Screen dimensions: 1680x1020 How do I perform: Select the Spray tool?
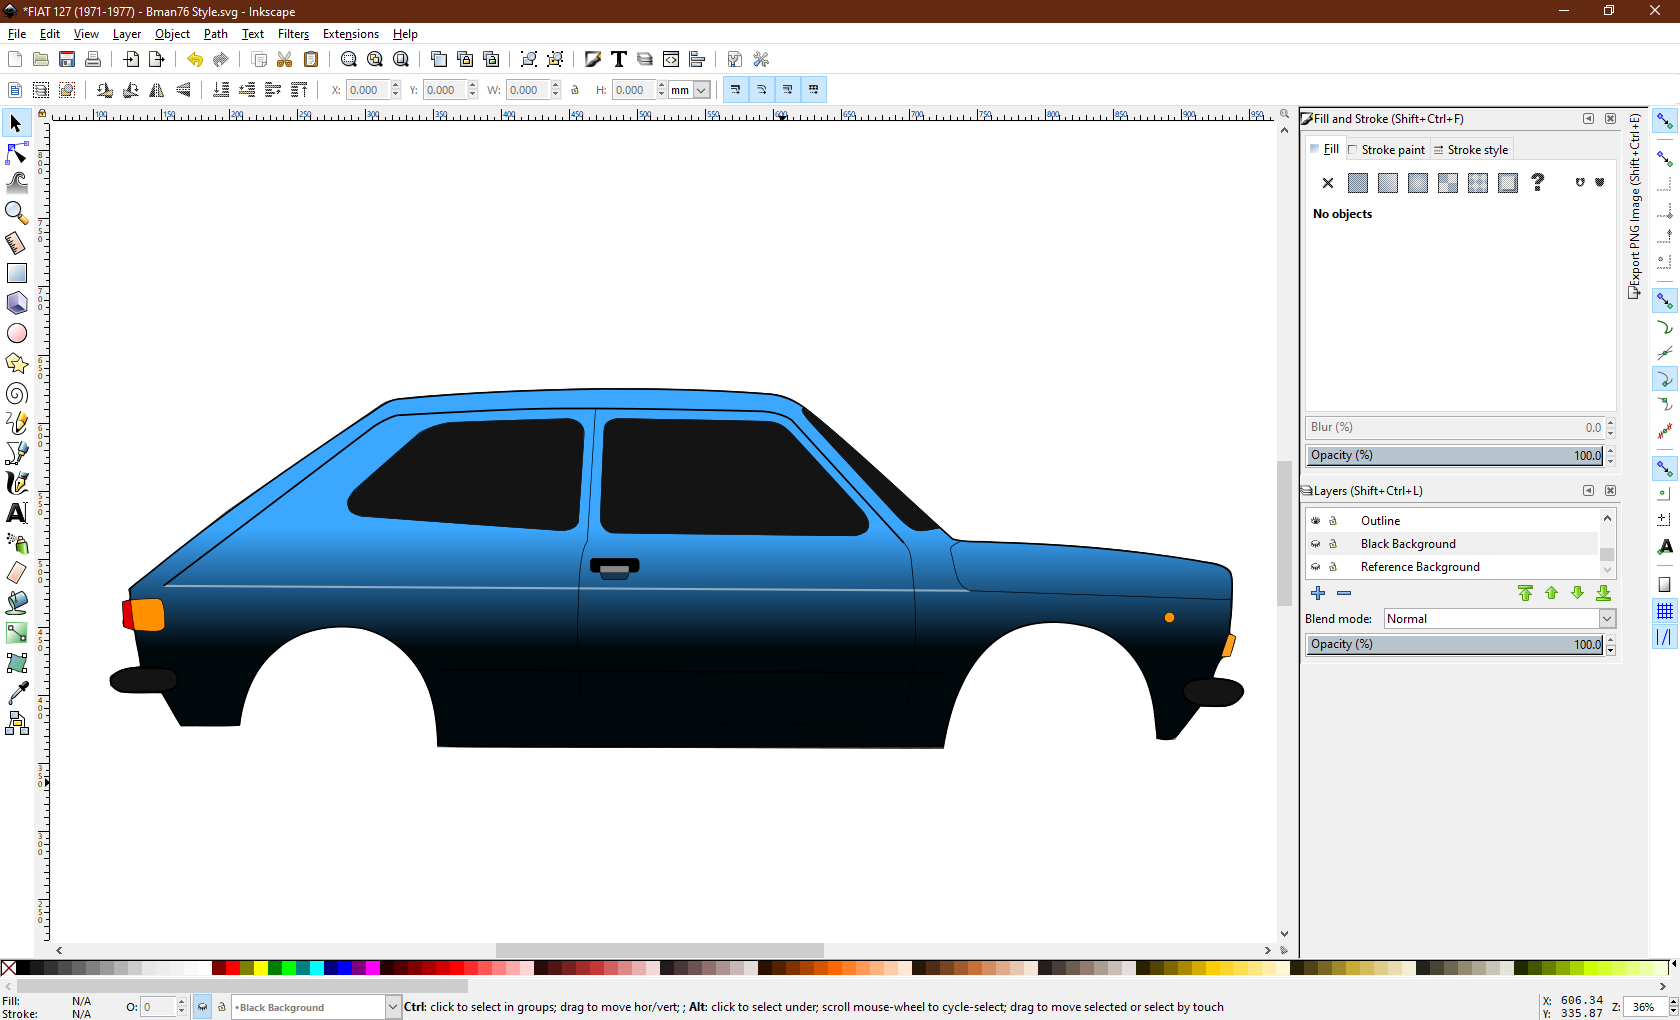tap(16, 543)
